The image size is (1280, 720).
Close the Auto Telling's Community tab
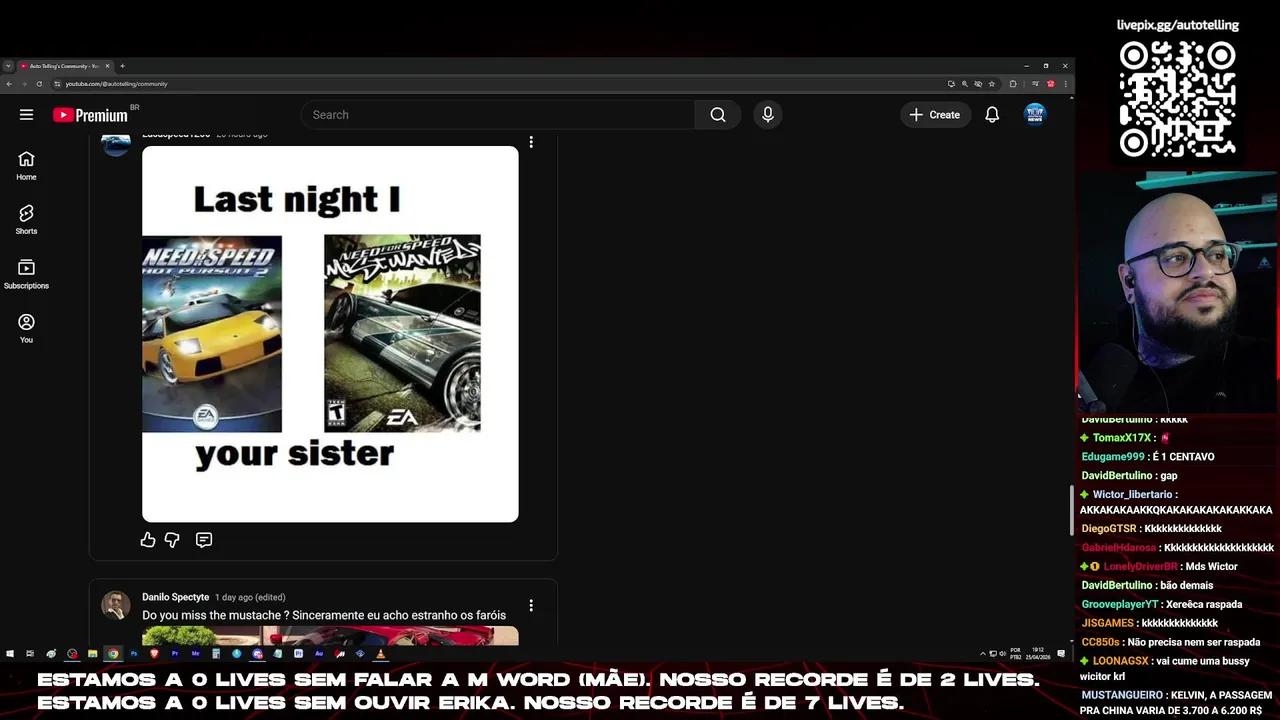(x=107, y=66)
